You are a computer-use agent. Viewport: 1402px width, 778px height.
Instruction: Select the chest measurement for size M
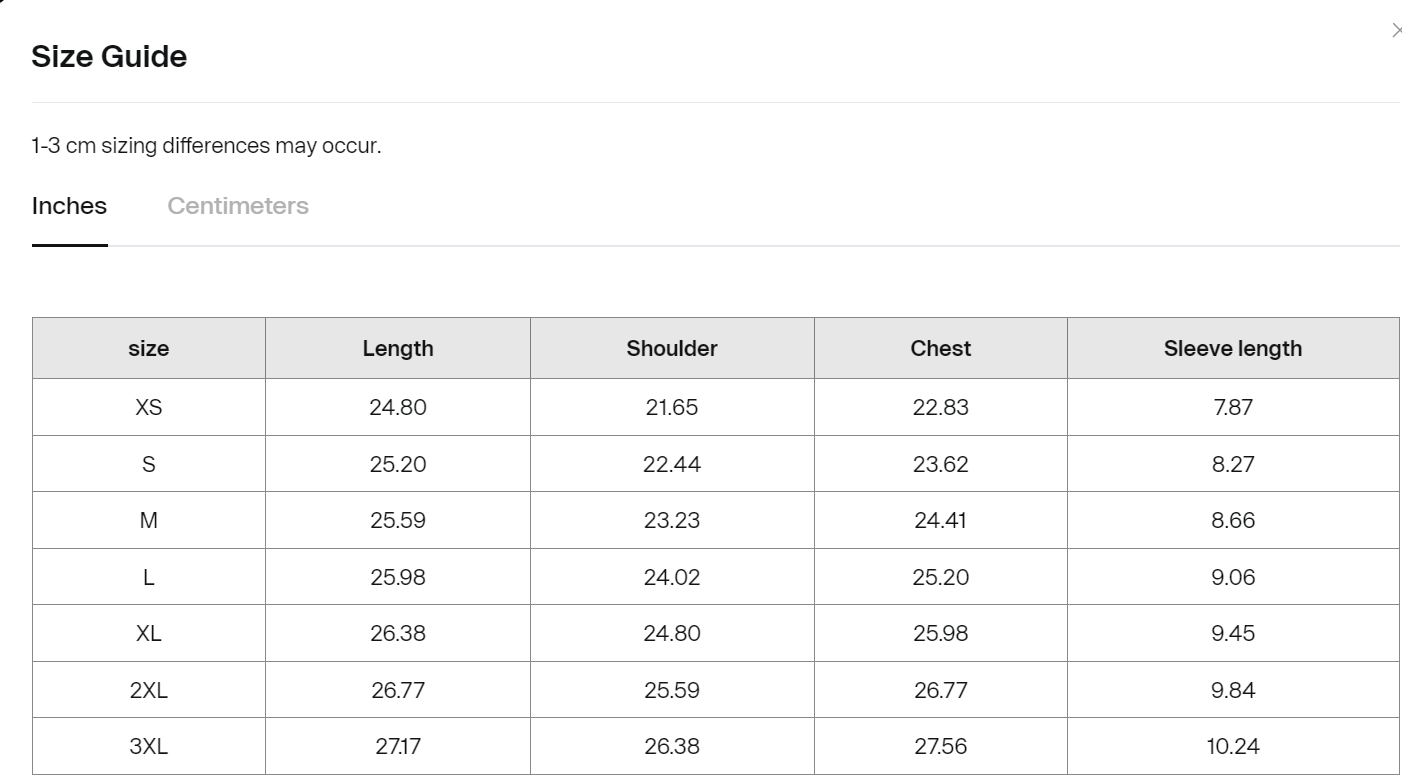(x=940, y=519)
